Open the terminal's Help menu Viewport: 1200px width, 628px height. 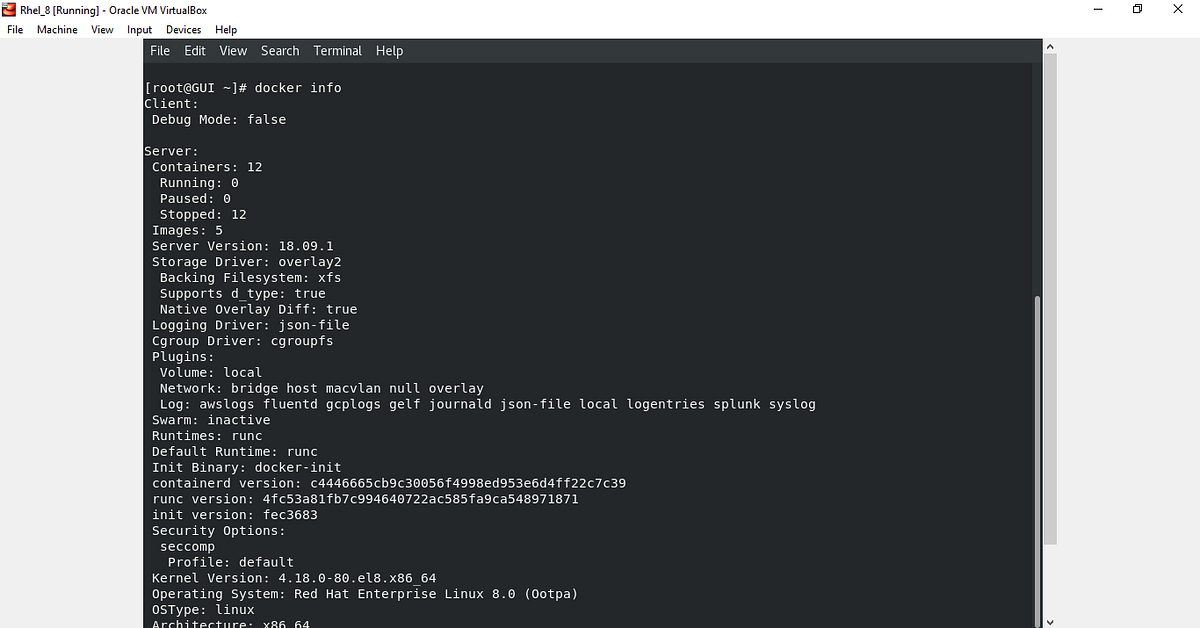pos(389,50)
